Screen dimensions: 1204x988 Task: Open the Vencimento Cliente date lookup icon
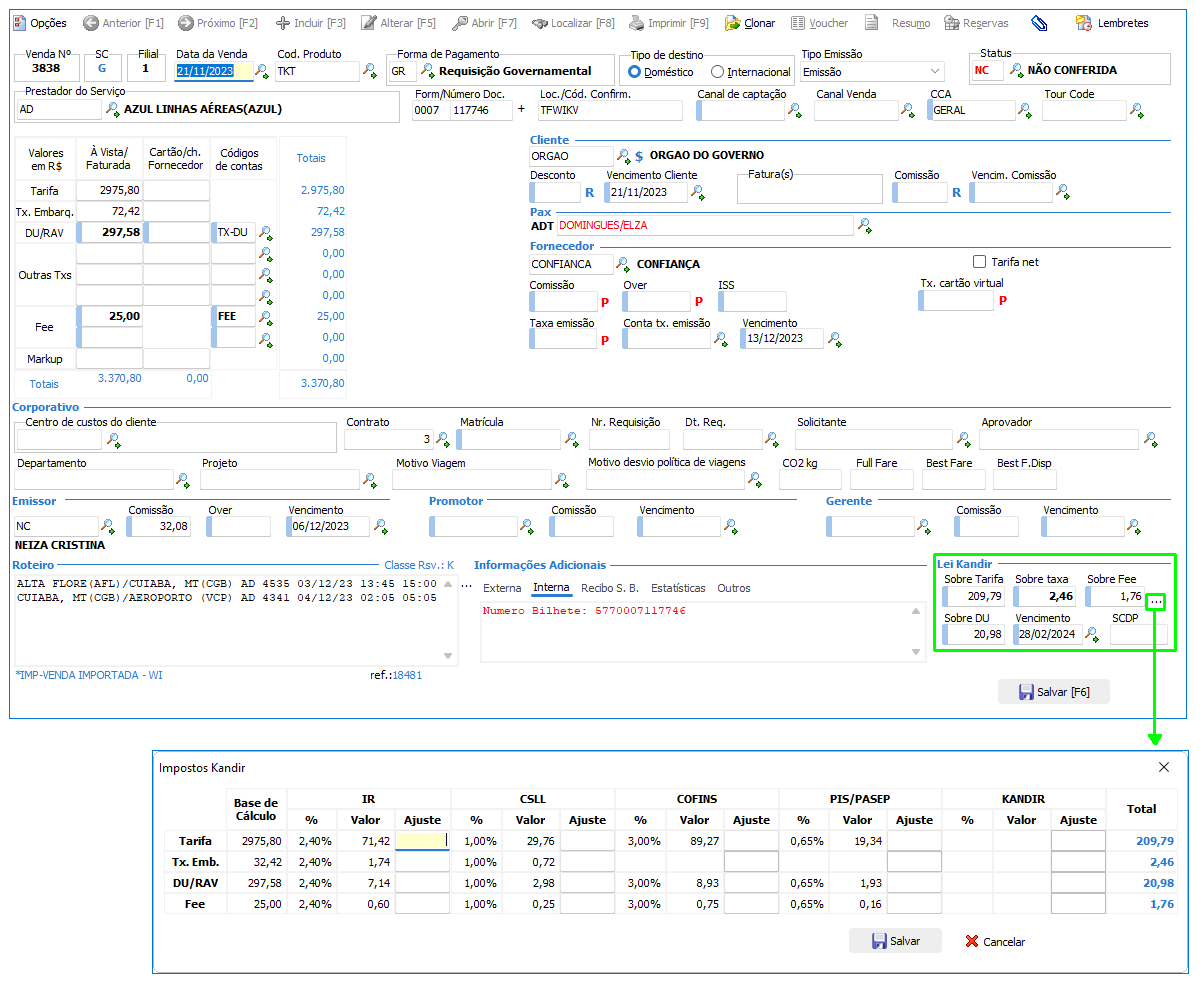pyautogui.click(x=698, y=193)
